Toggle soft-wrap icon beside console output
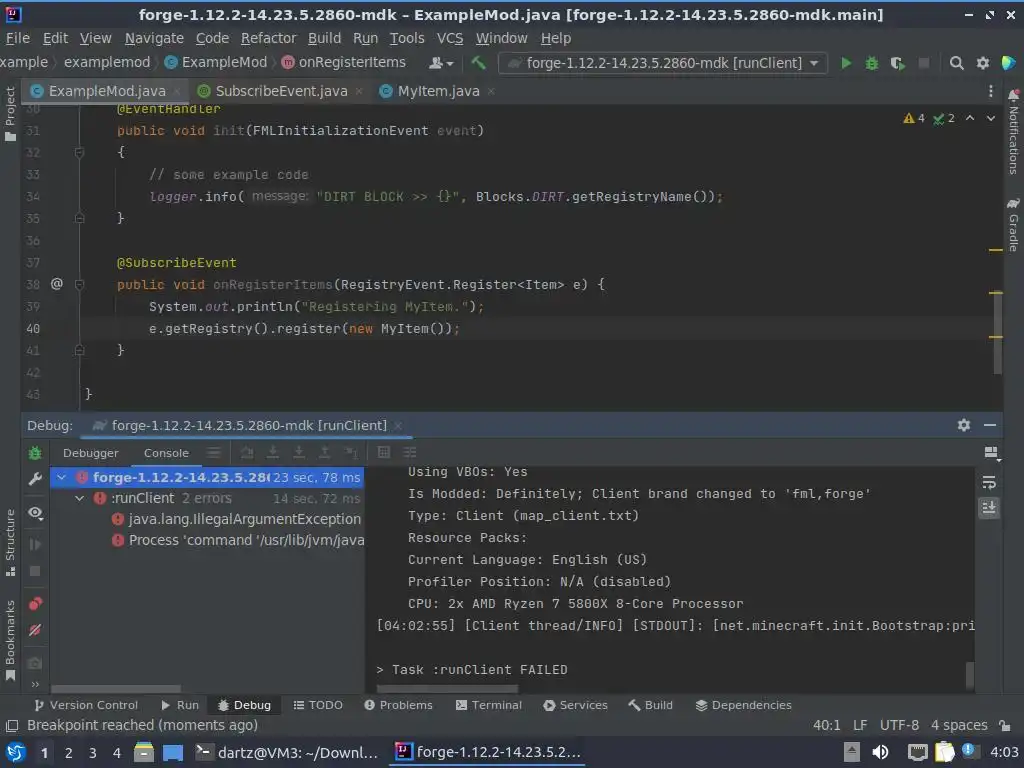The height and width of the screenshot is (768, 1024). tap(989, 483)
